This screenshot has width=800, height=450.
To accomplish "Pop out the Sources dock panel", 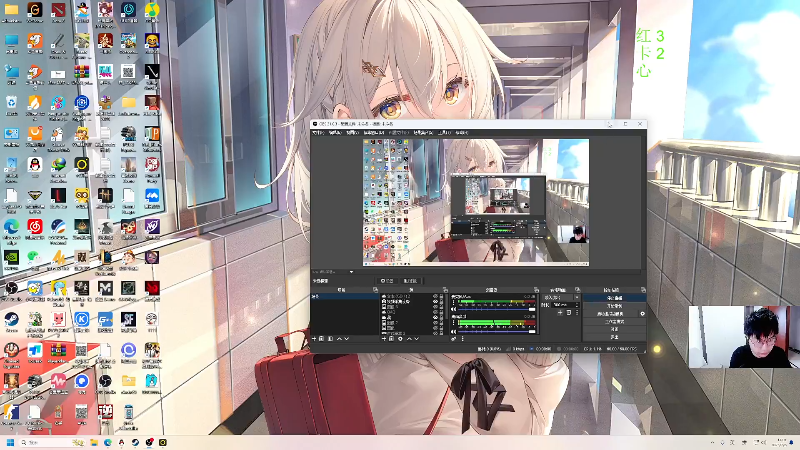I will click(445, 290).
